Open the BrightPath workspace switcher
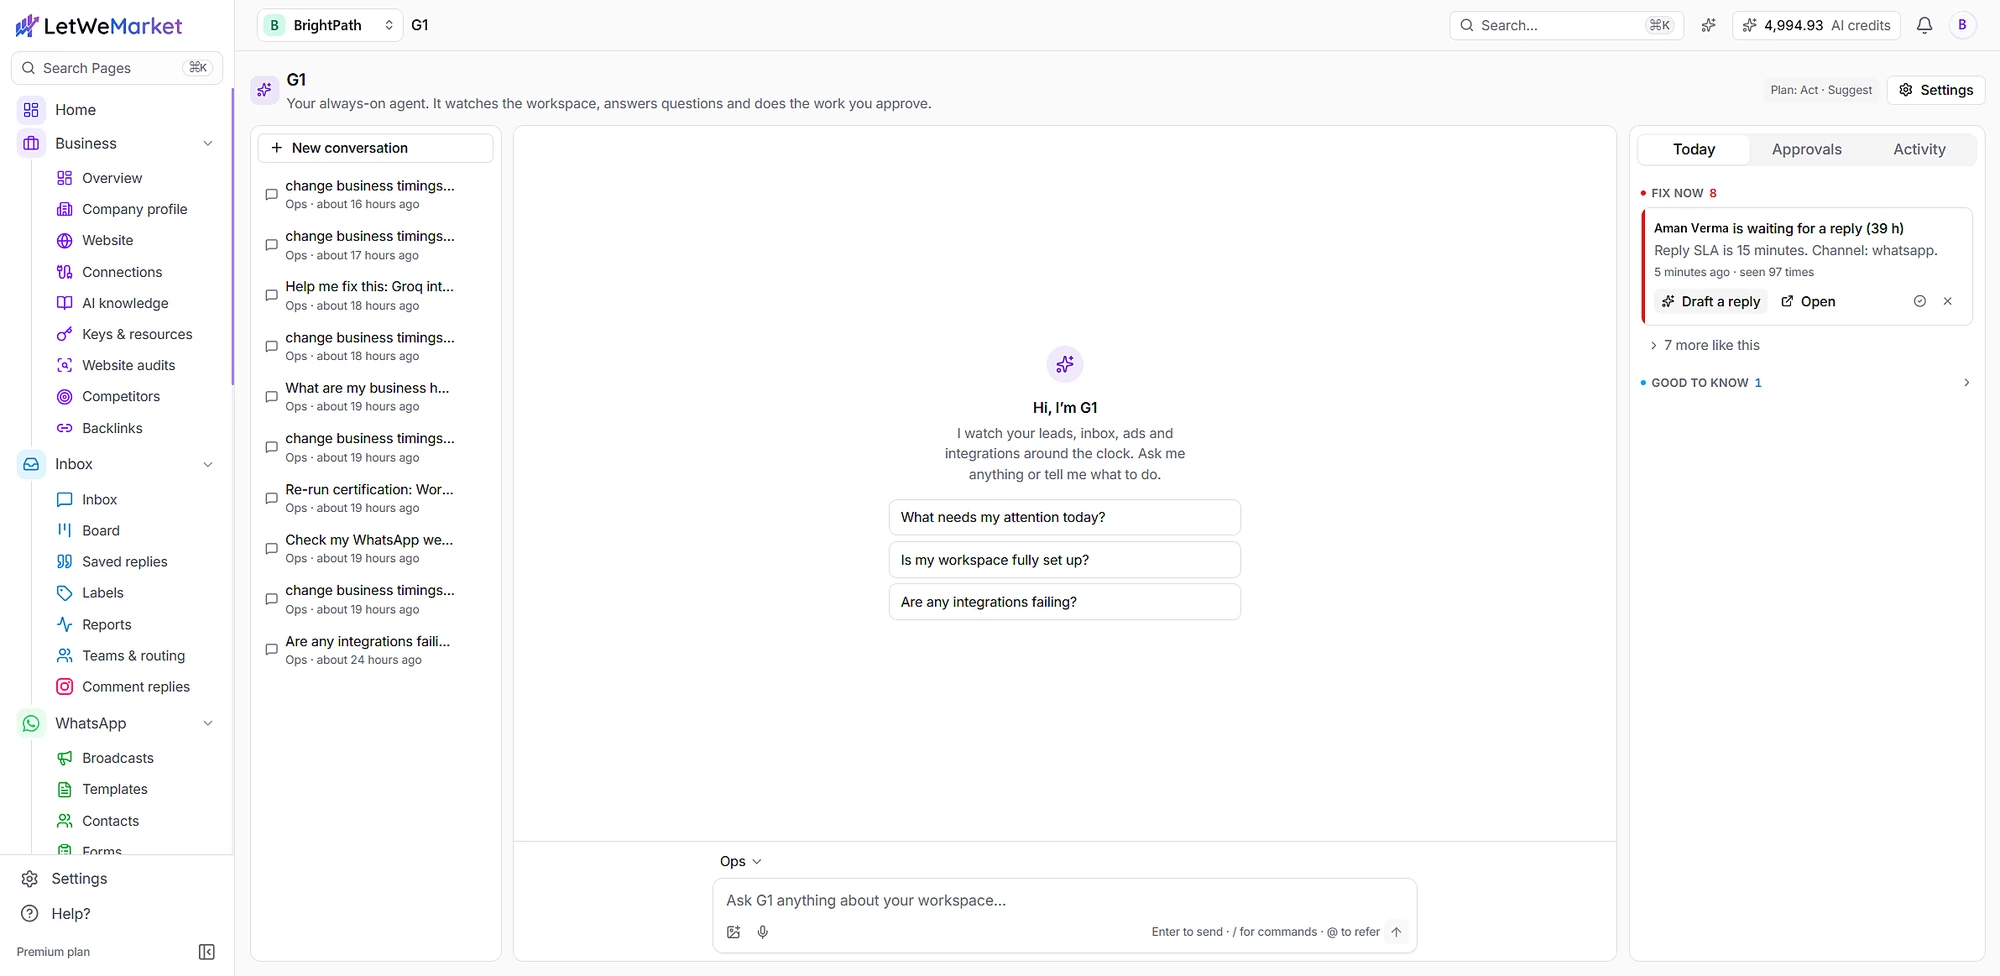Image resolution: width=2000 pixels, height=976 pixels. [x=330, y=25]
